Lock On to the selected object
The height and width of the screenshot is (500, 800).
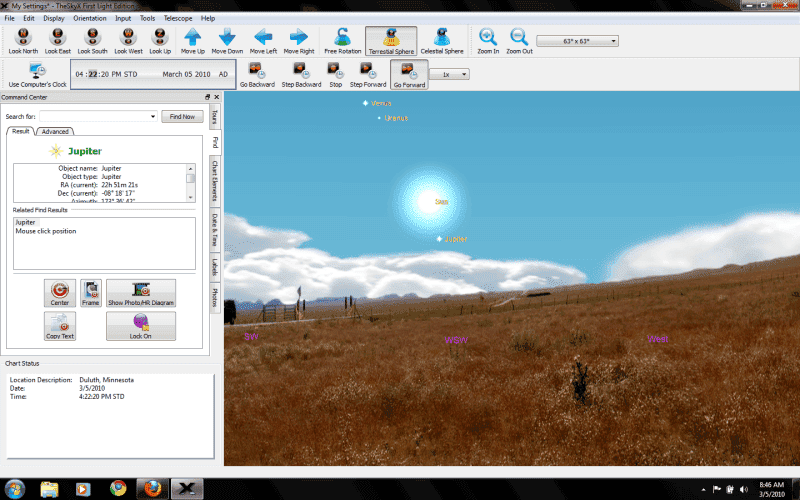click(x=140, y=326)
